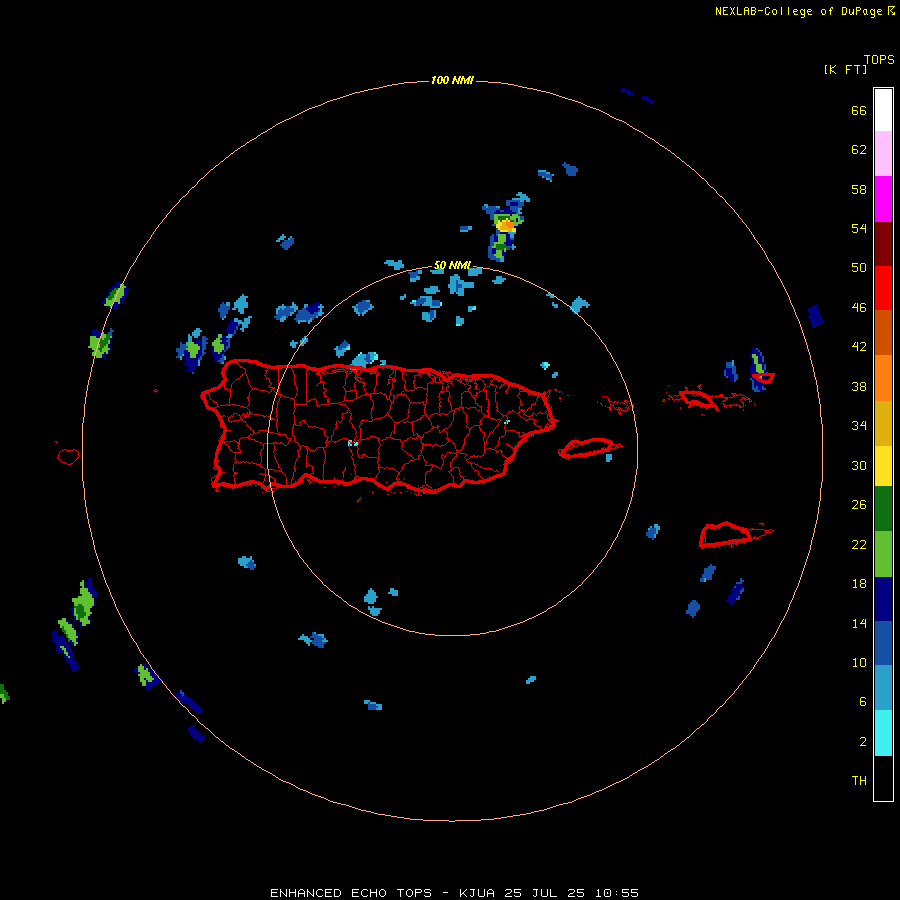Select the 10 legend value
Image resolution: width=900 pixels, height=900 pixels.
click(859, 662)
